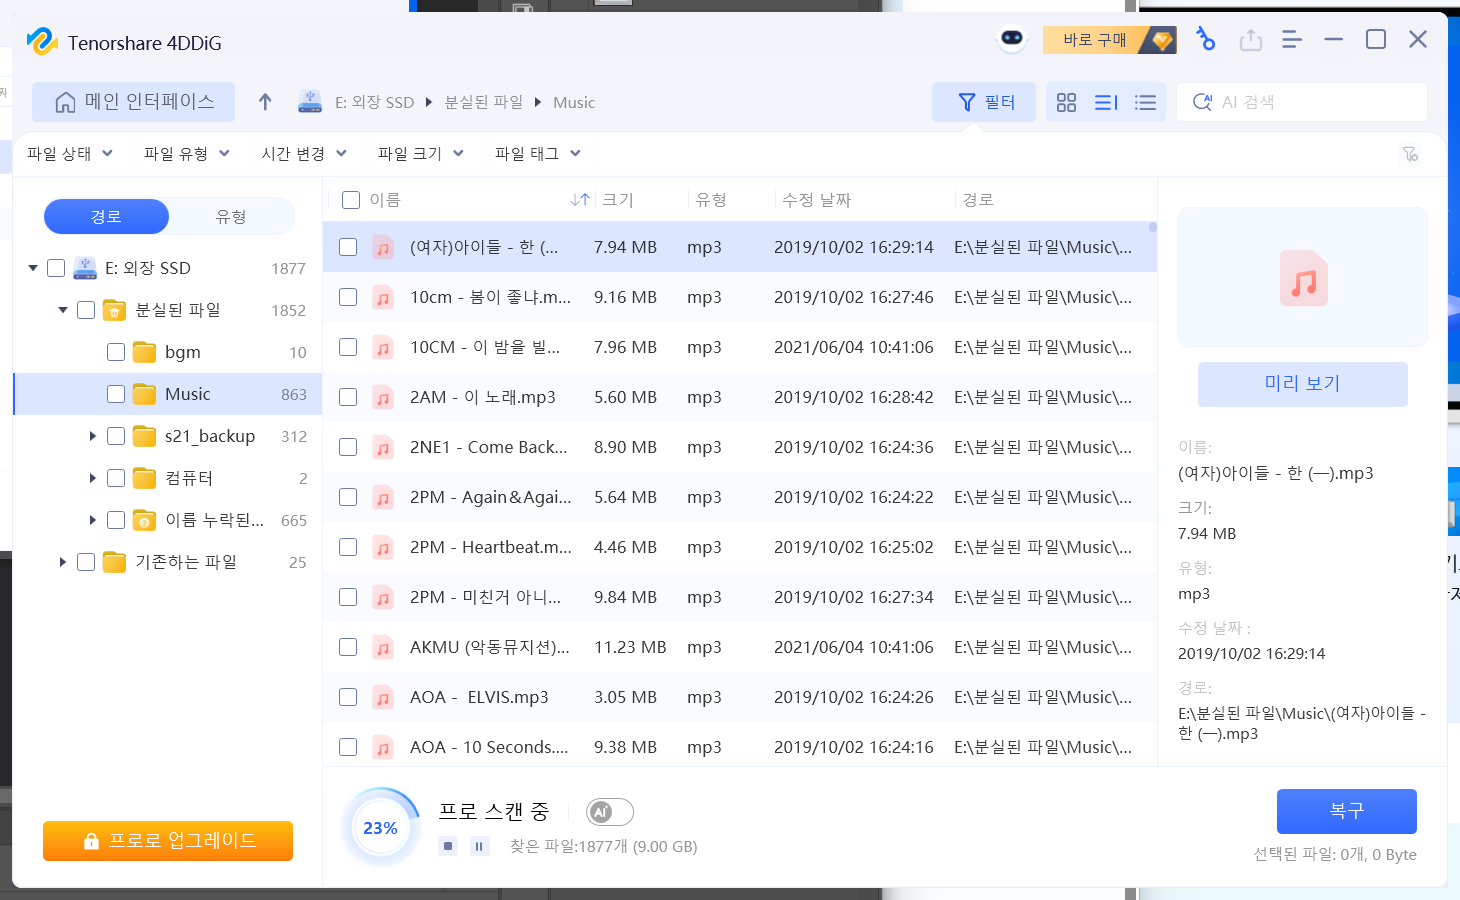Viewport: 1460px width, 900px height.
Task: Check the select-all checkbox in header
Action: 351,200
